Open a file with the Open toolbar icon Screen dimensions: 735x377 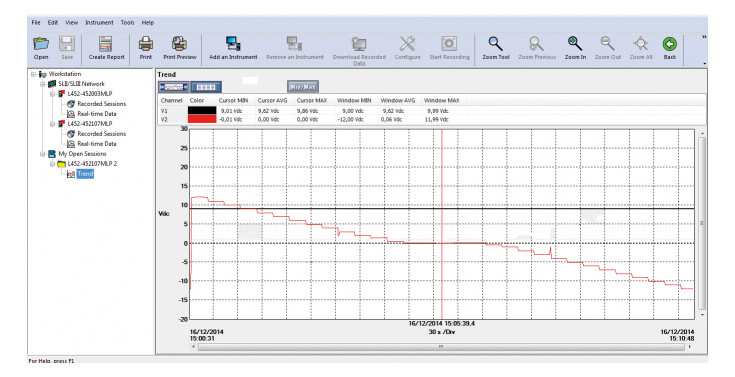tap(41, 44)
